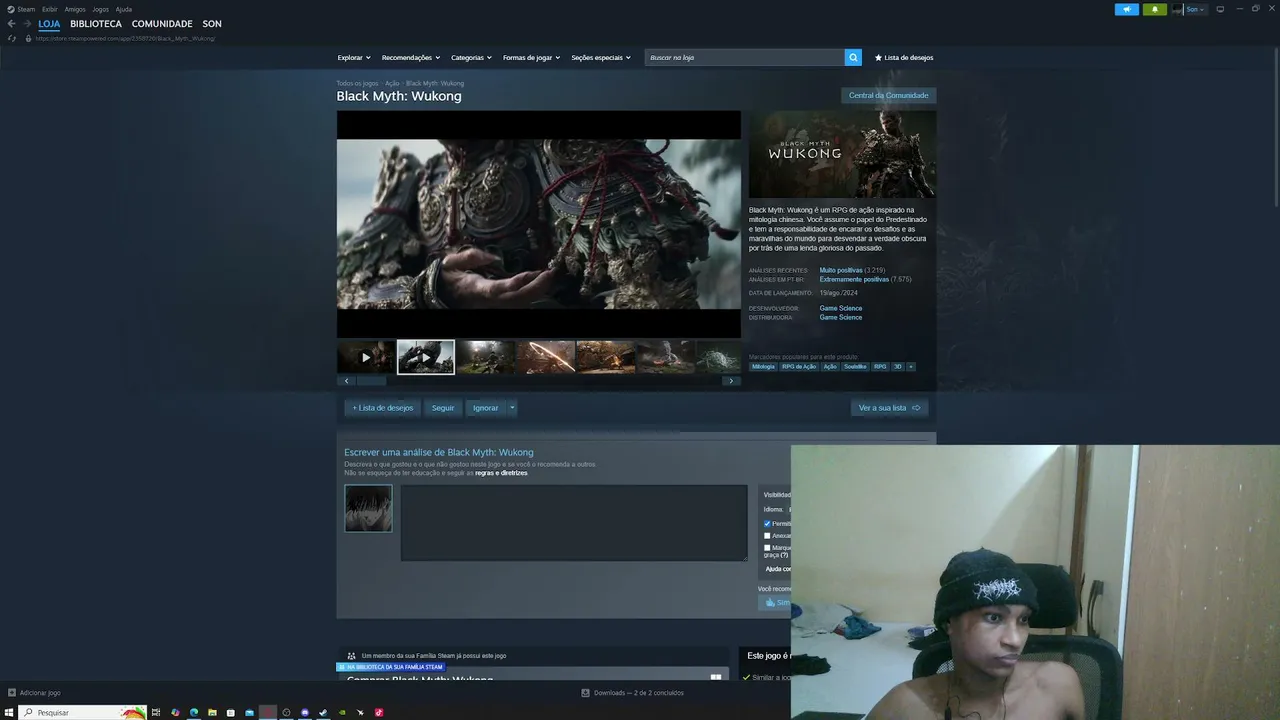The height and width of the screenshot is (720, 1280).
Task: Go back with the navigation back arrow
Action: pos(12,24)
